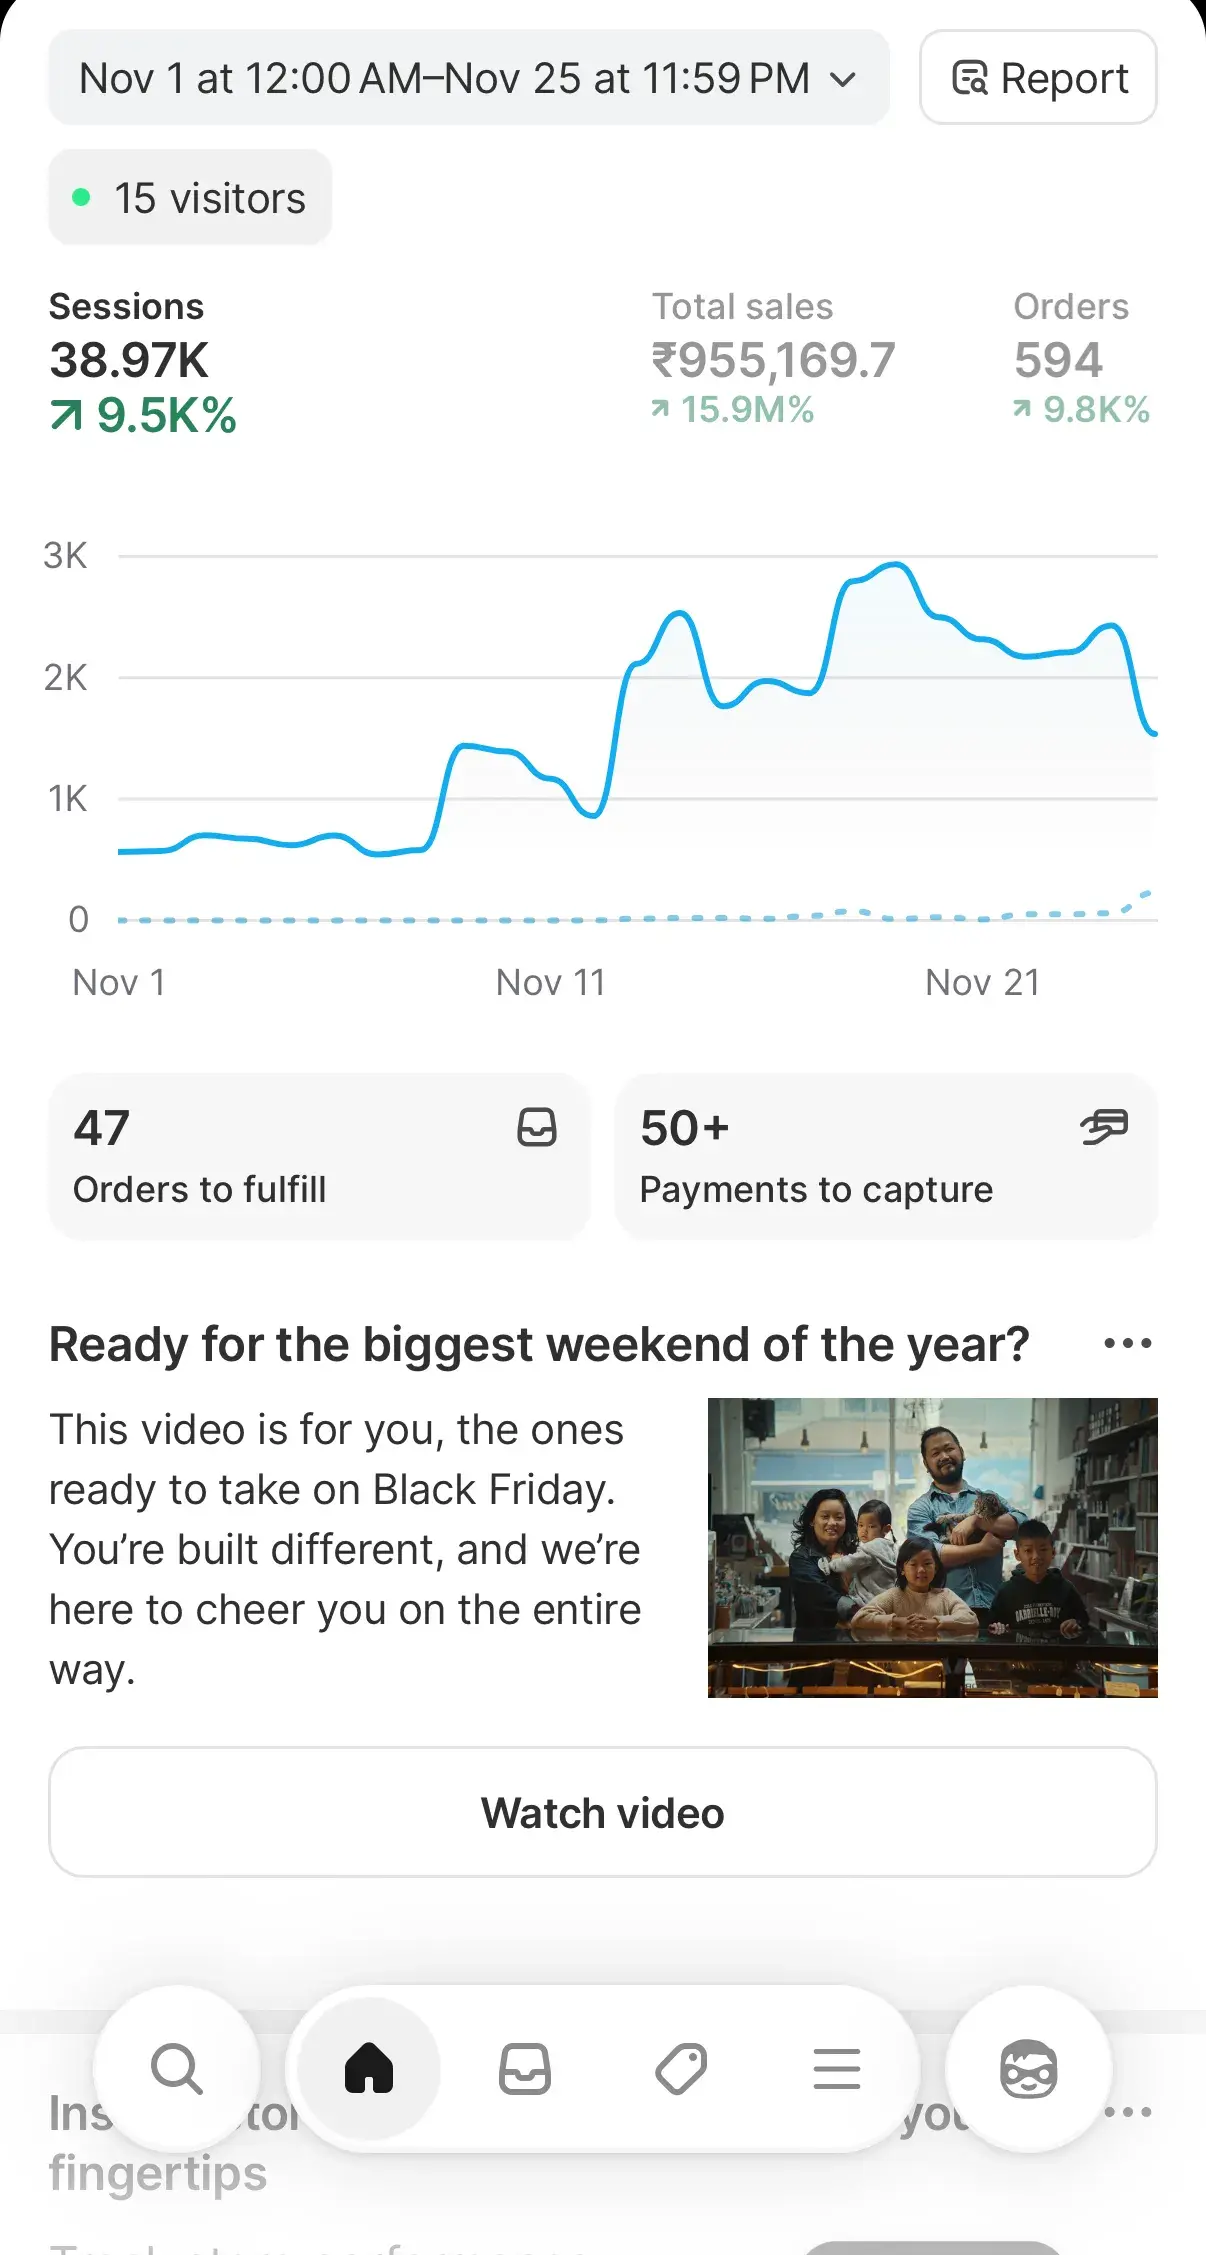Open the Home tab
This screenshot has height=2255, width=1206.
click(369, 2069)
